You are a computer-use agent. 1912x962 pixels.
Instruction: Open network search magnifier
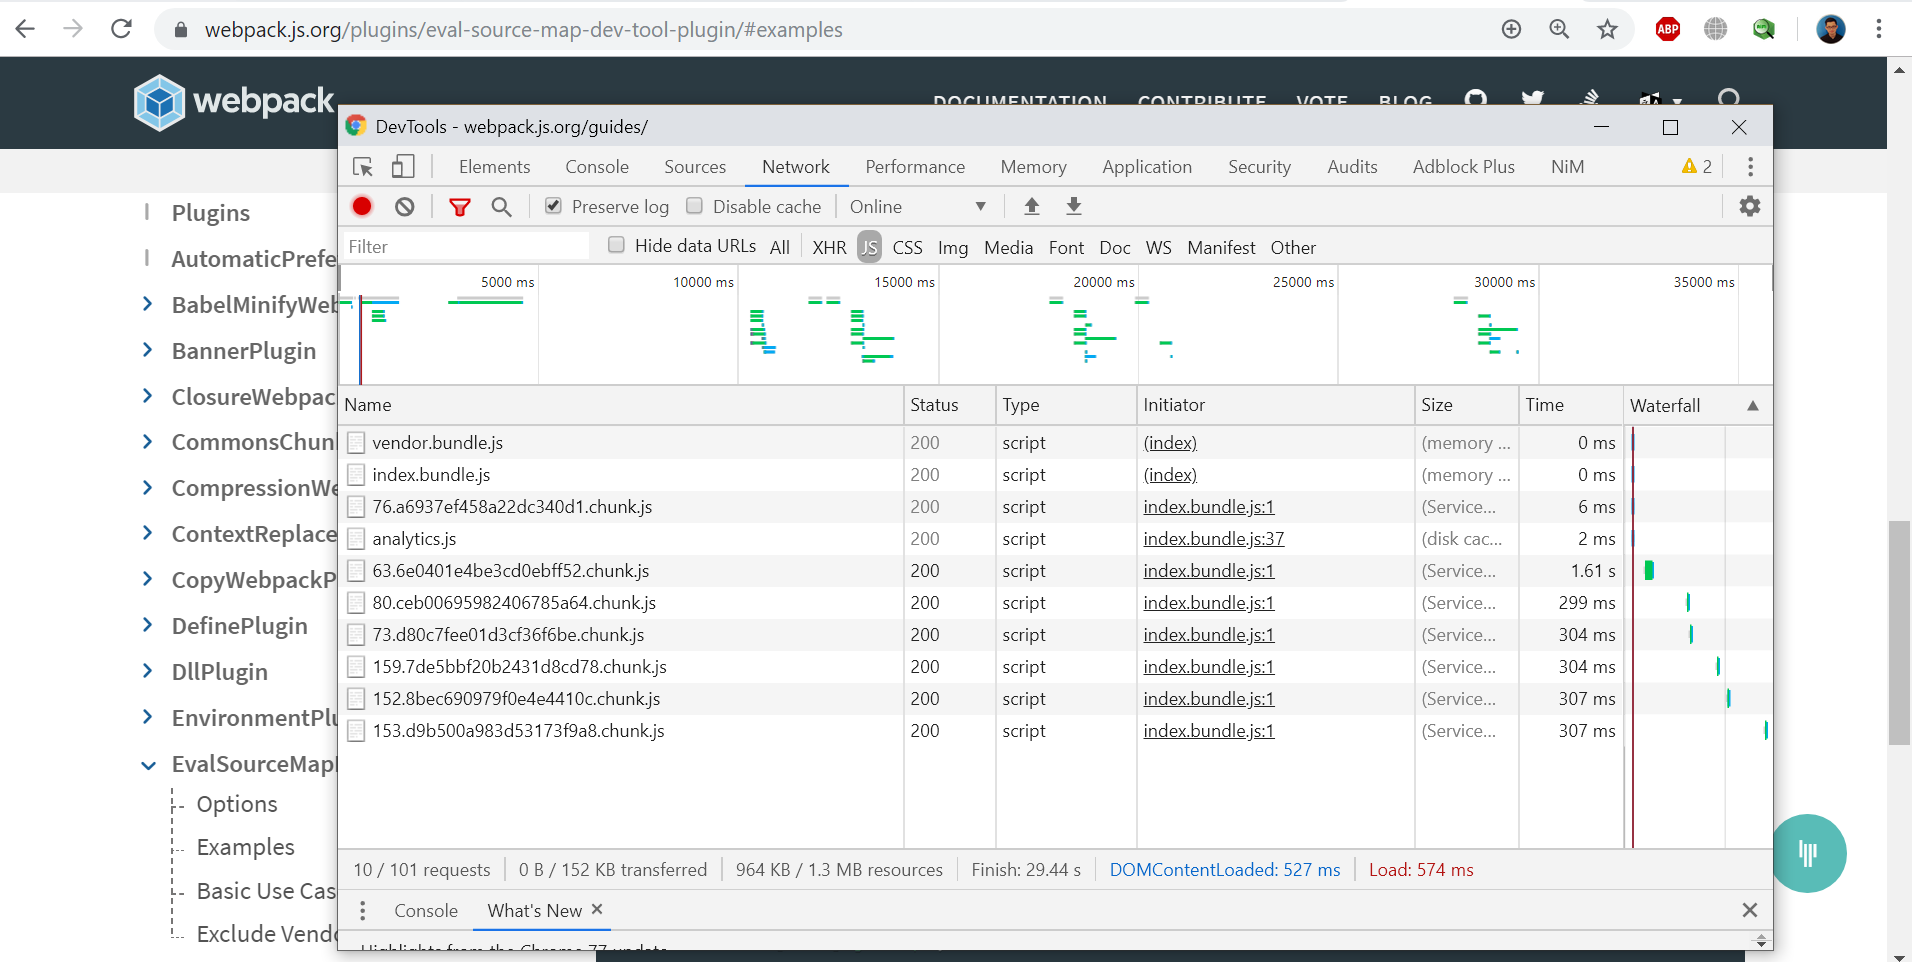(x=502, y=207)
